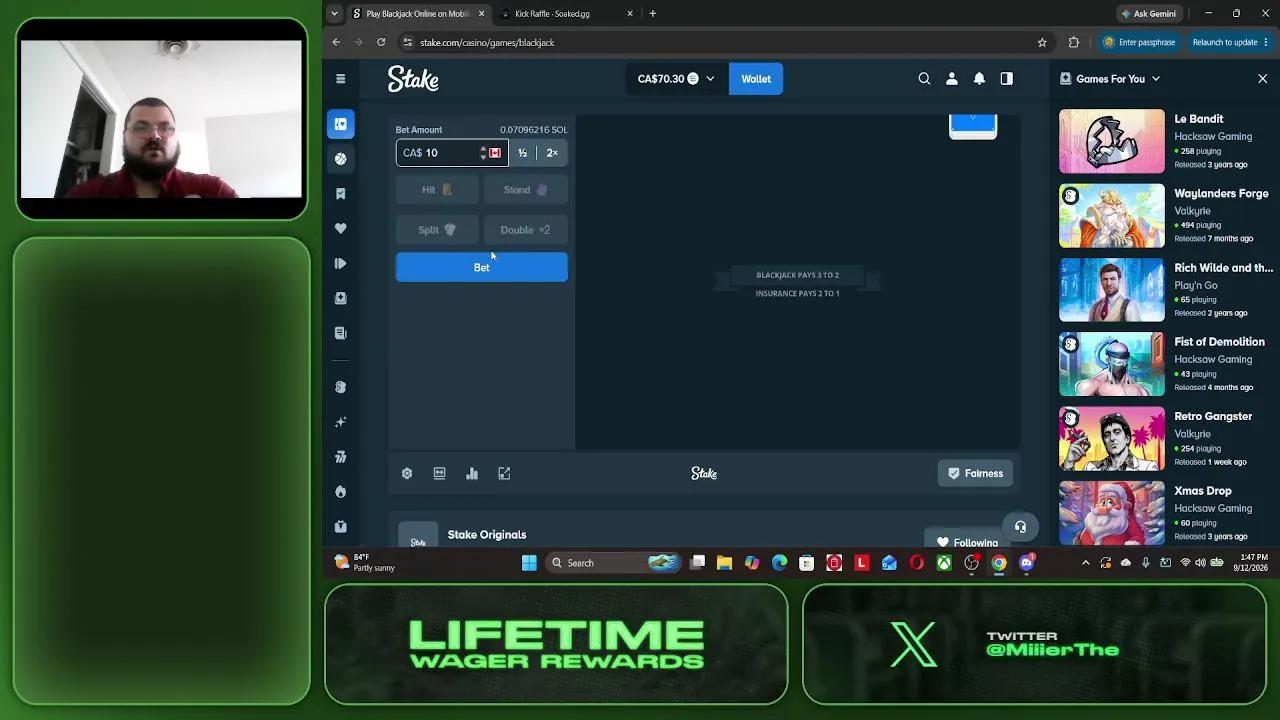The image size is (1280, 720).
Task: Open the Wallet button
Action: pyautogui.click(x=756, y=79)
